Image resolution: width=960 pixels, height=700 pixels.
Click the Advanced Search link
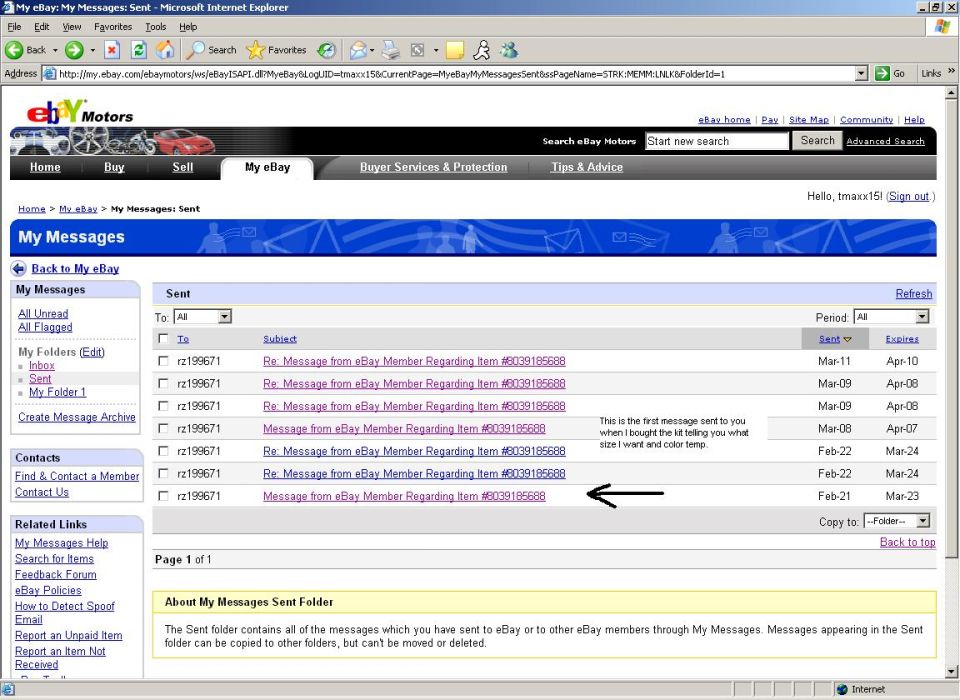tap(885, 141)
